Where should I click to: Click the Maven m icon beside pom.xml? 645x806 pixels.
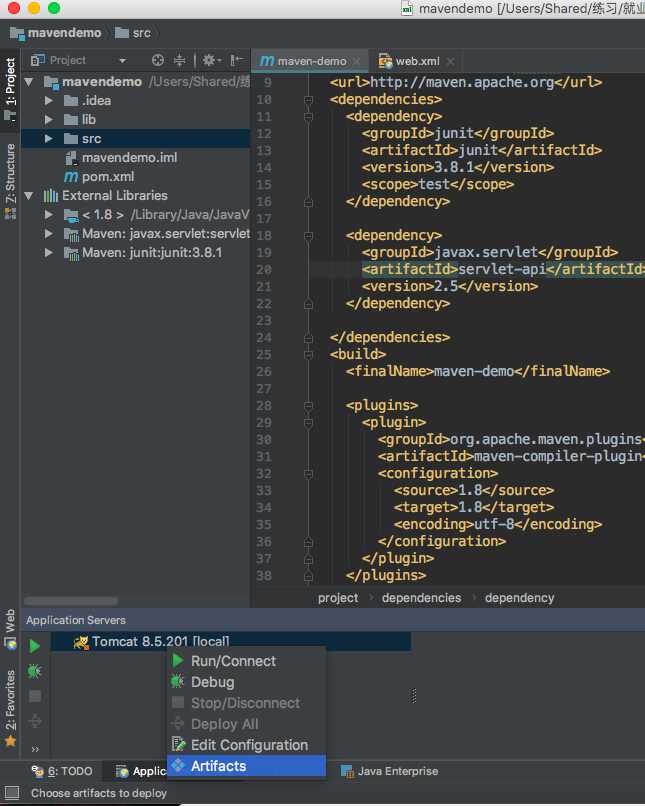[71, 177]
